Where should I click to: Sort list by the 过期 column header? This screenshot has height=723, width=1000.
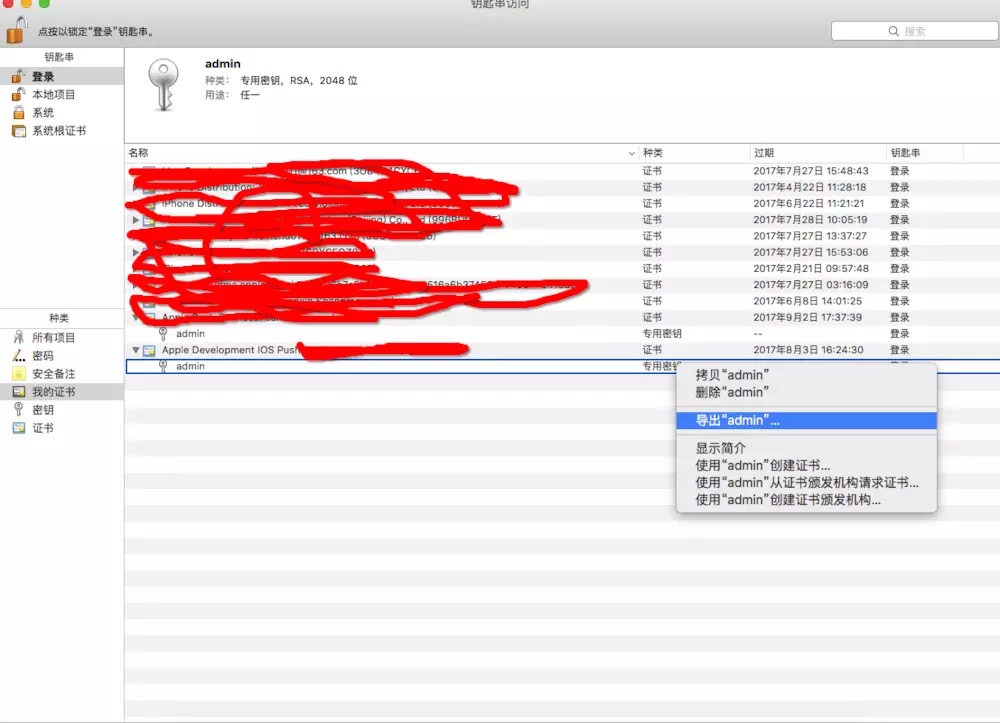[818, 153]
